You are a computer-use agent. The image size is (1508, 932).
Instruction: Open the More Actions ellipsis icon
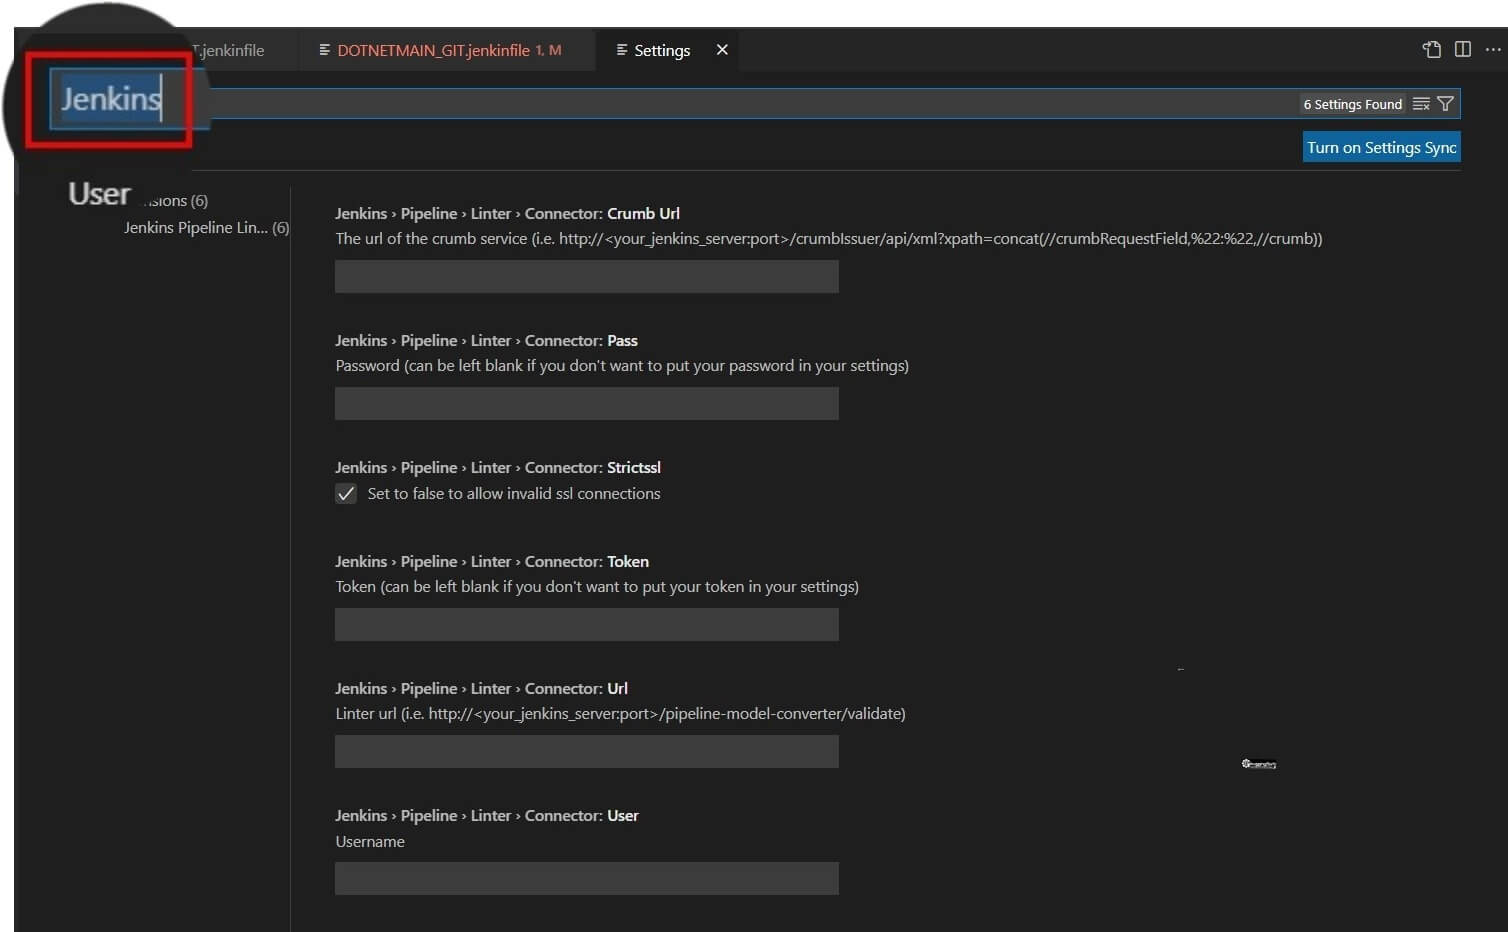pos(1494,49)
